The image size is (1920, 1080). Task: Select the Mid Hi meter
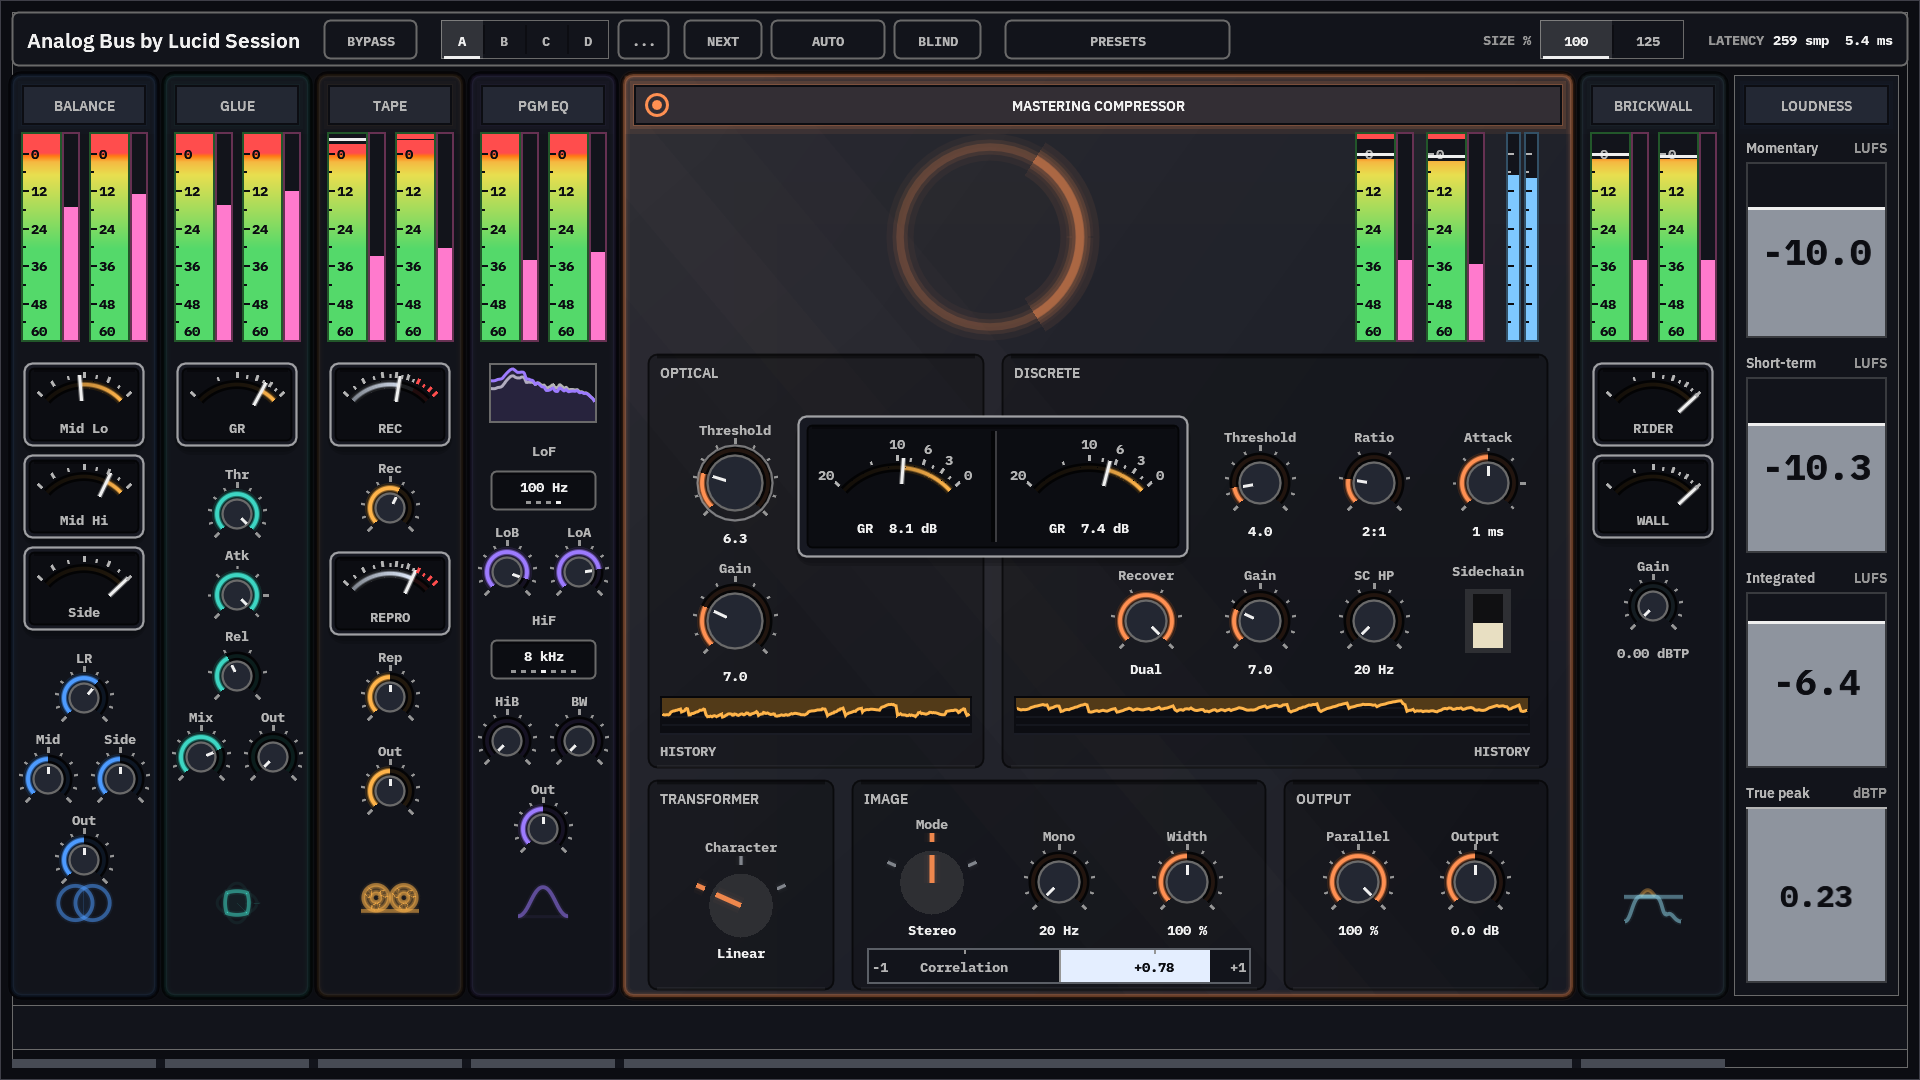tap(84, 496)
